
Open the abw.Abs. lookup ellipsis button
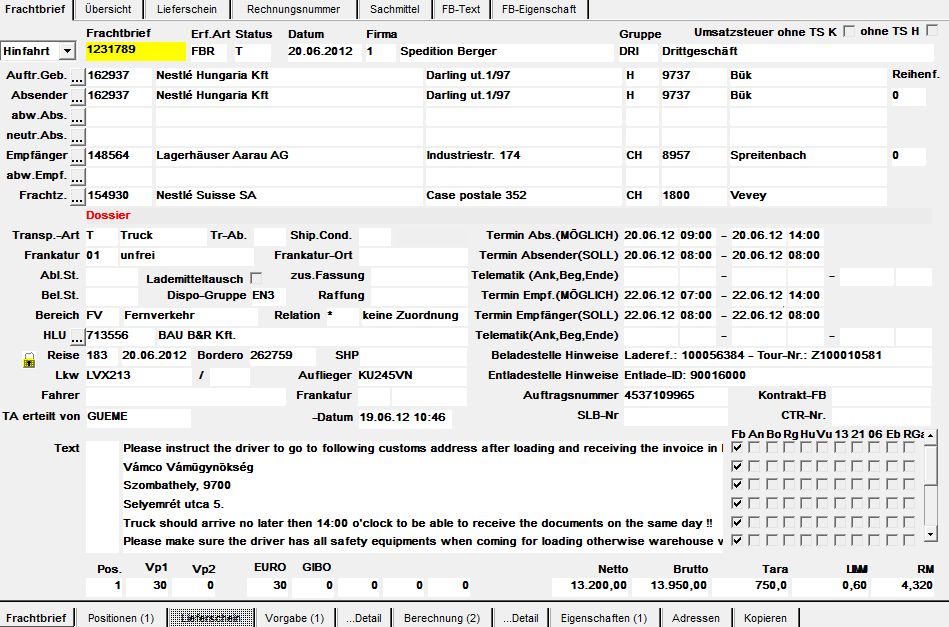click(x=77, y=117)
